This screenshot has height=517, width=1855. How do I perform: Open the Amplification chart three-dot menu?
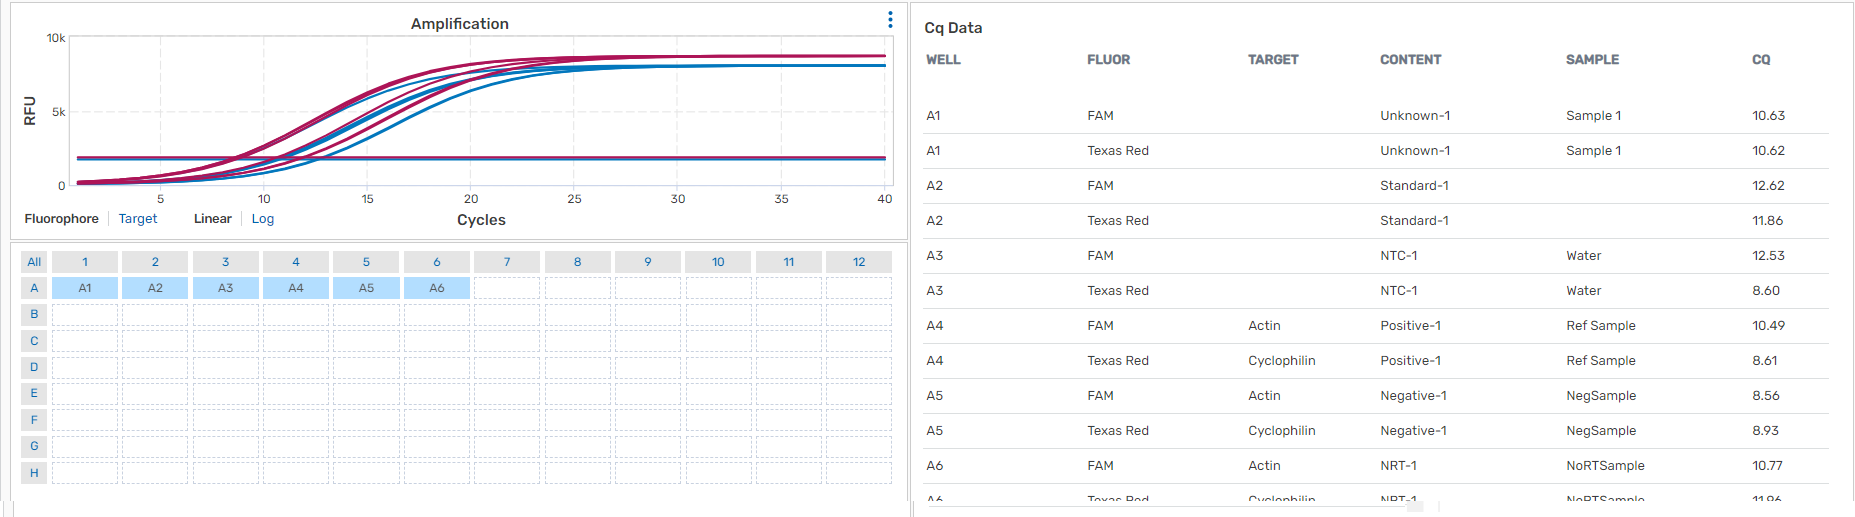click(x=890, y=20)
